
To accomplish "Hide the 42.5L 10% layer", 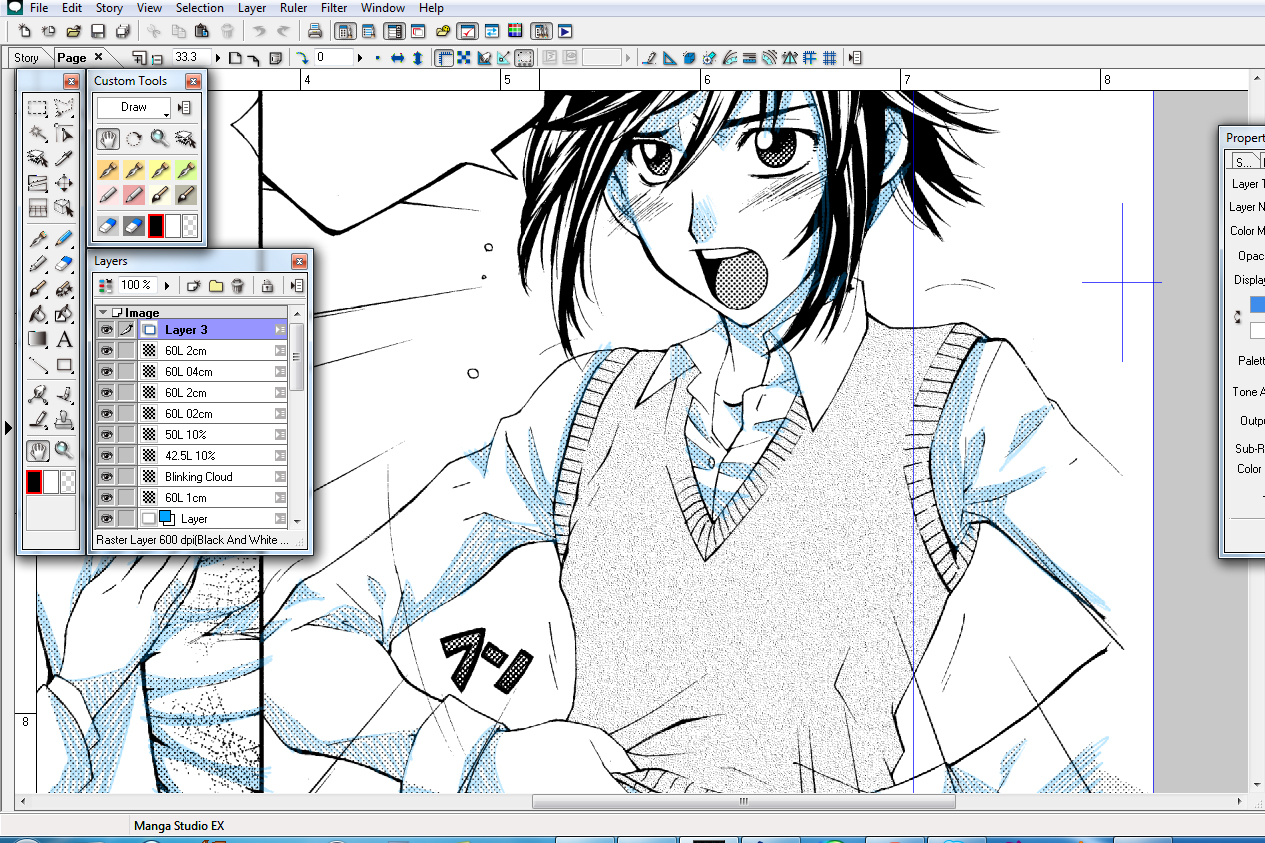I will pos(106,455).
